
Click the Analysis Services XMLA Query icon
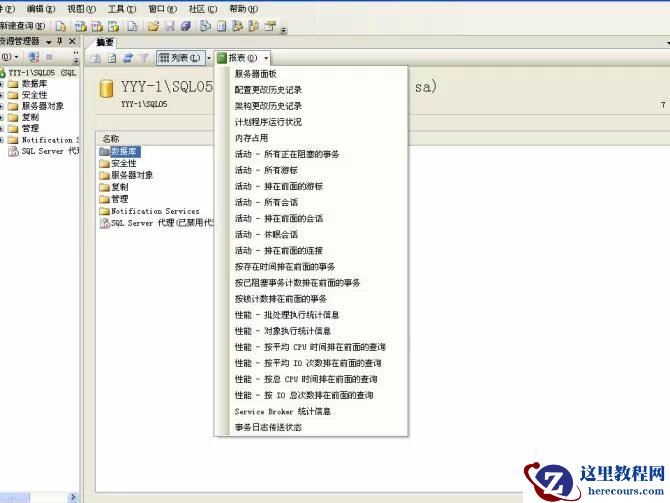[x=113, y=26]
